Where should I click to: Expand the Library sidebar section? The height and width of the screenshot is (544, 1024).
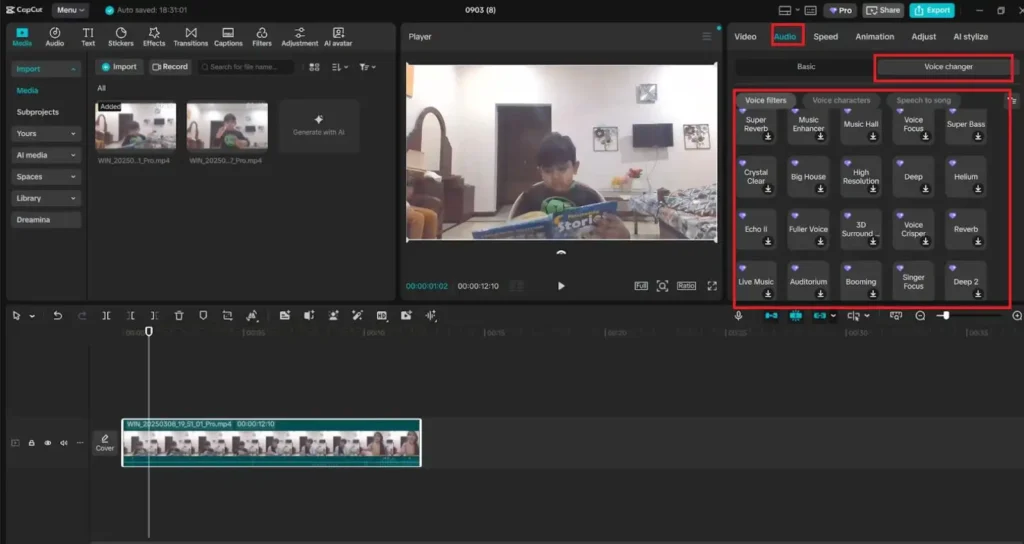[x=46, y=198]
